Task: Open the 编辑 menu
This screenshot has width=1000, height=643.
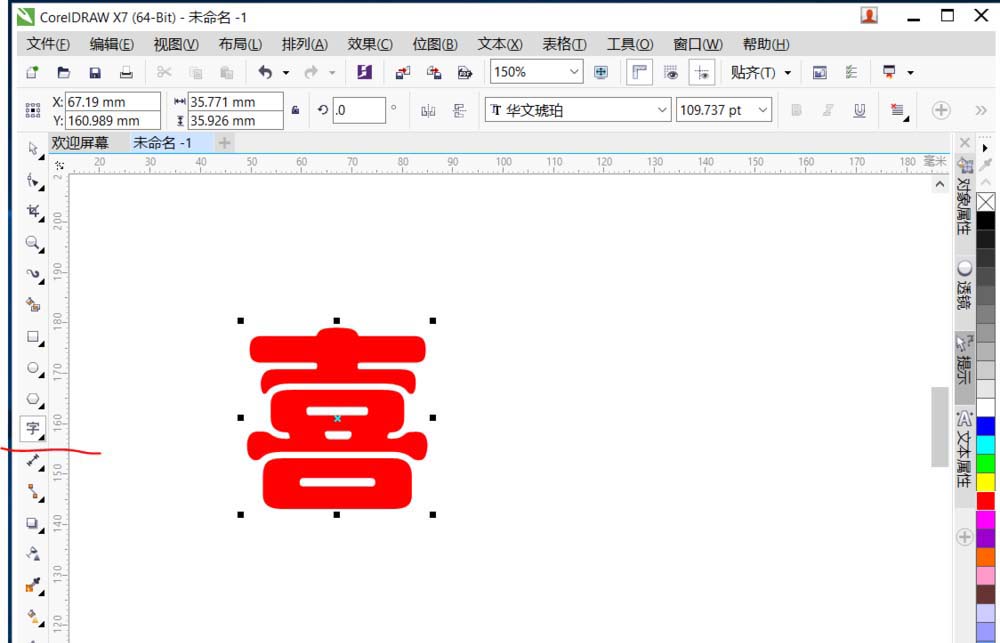Action: coord(112,44)
